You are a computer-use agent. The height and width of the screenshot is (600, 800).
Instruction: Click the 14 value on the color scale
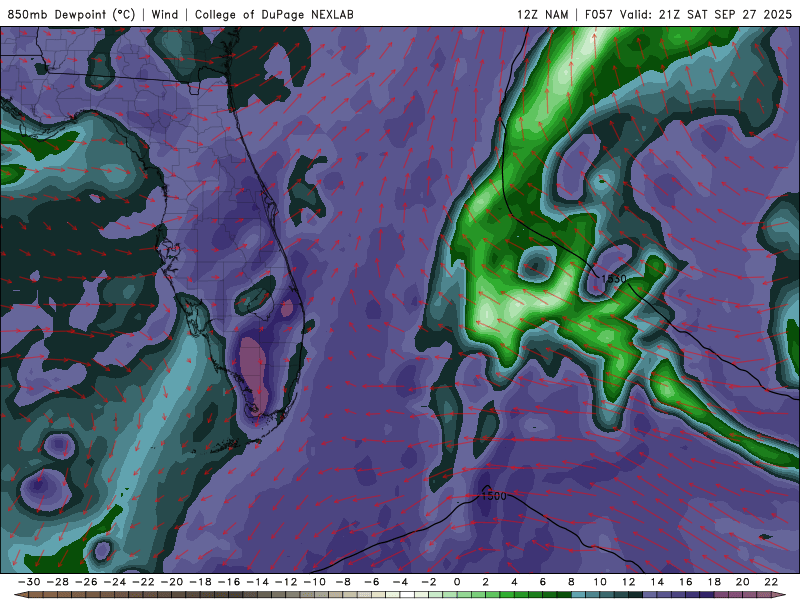tap(657, 582)
